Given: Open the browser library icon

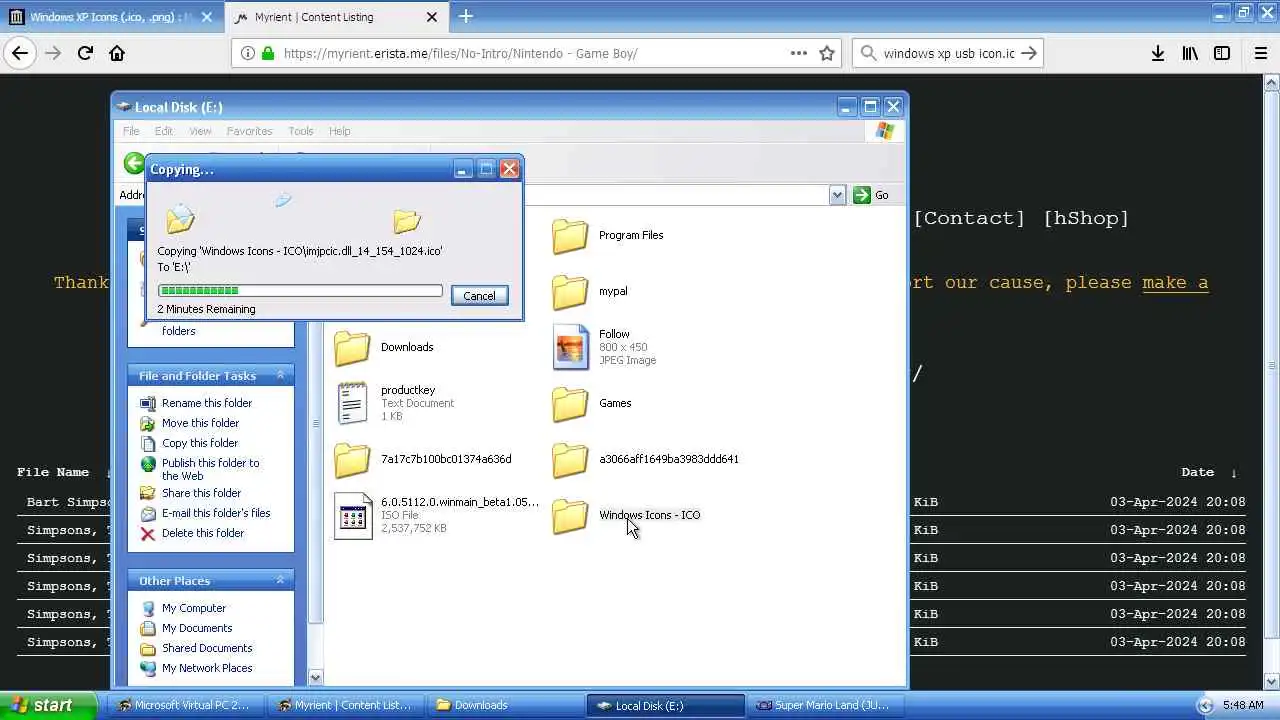Looking at the screenshot, I should [x=1190, y=54].
